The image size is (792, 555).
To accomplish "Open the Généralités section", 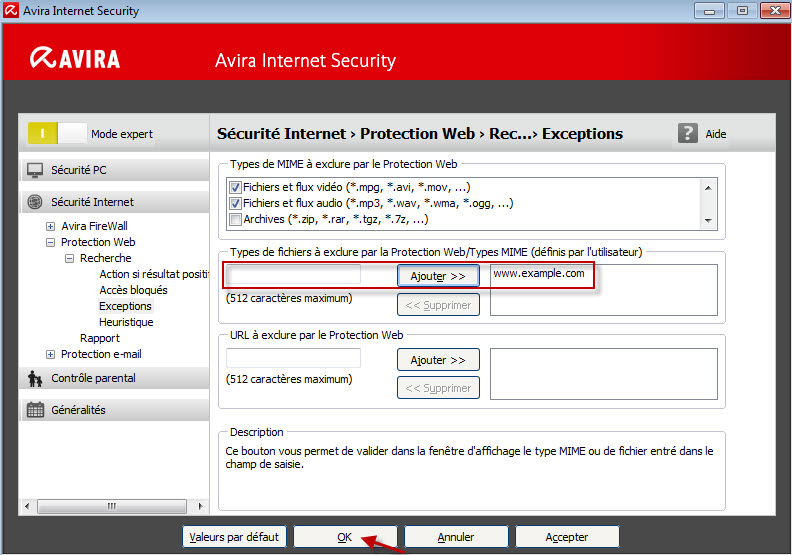I will (x=115, y=410).
